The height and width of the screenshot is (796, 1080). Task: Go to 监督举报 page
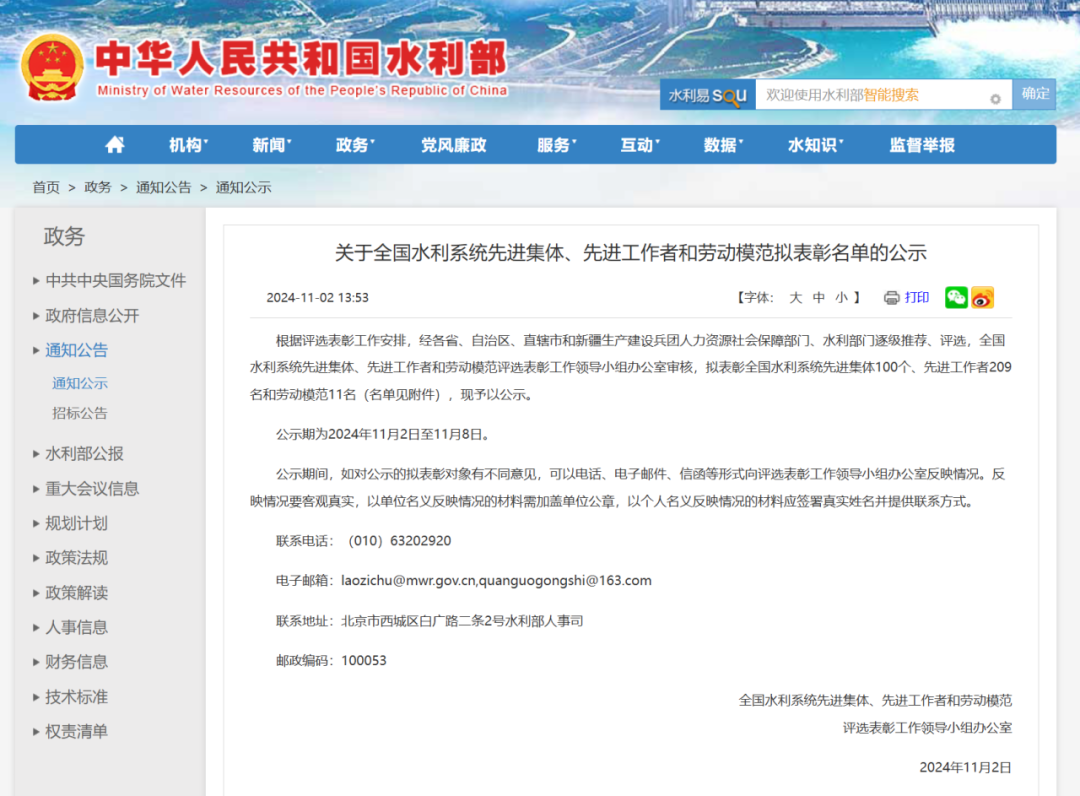922,145
